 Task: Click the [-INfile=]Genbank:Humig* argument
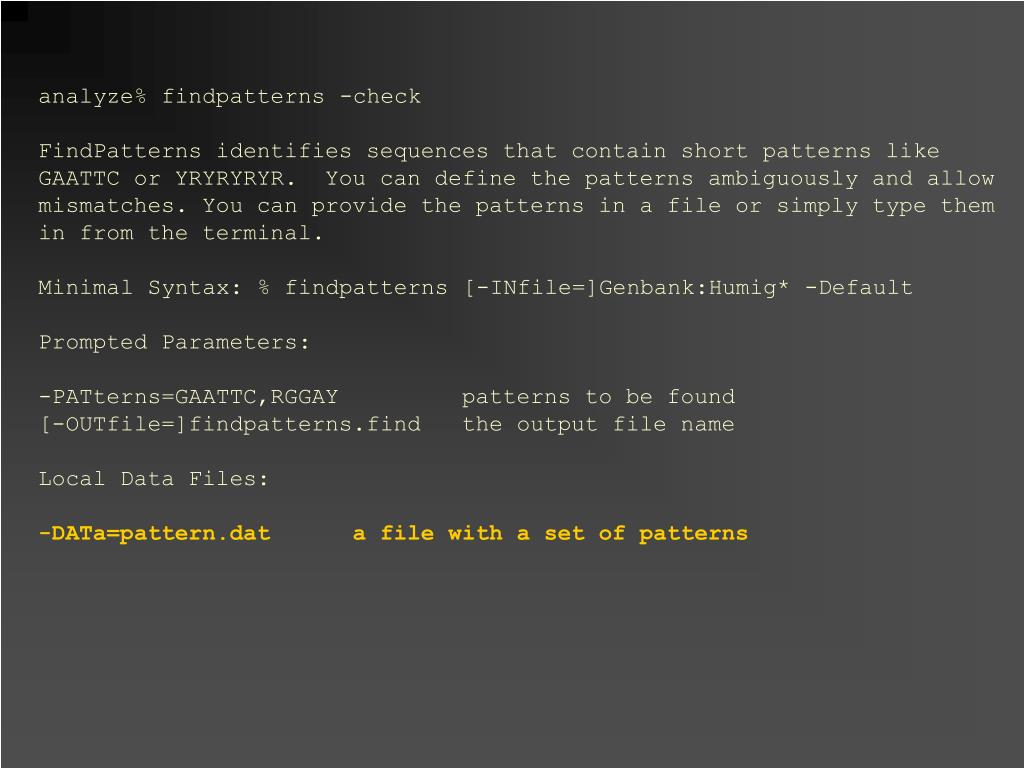tap(627, 288)
